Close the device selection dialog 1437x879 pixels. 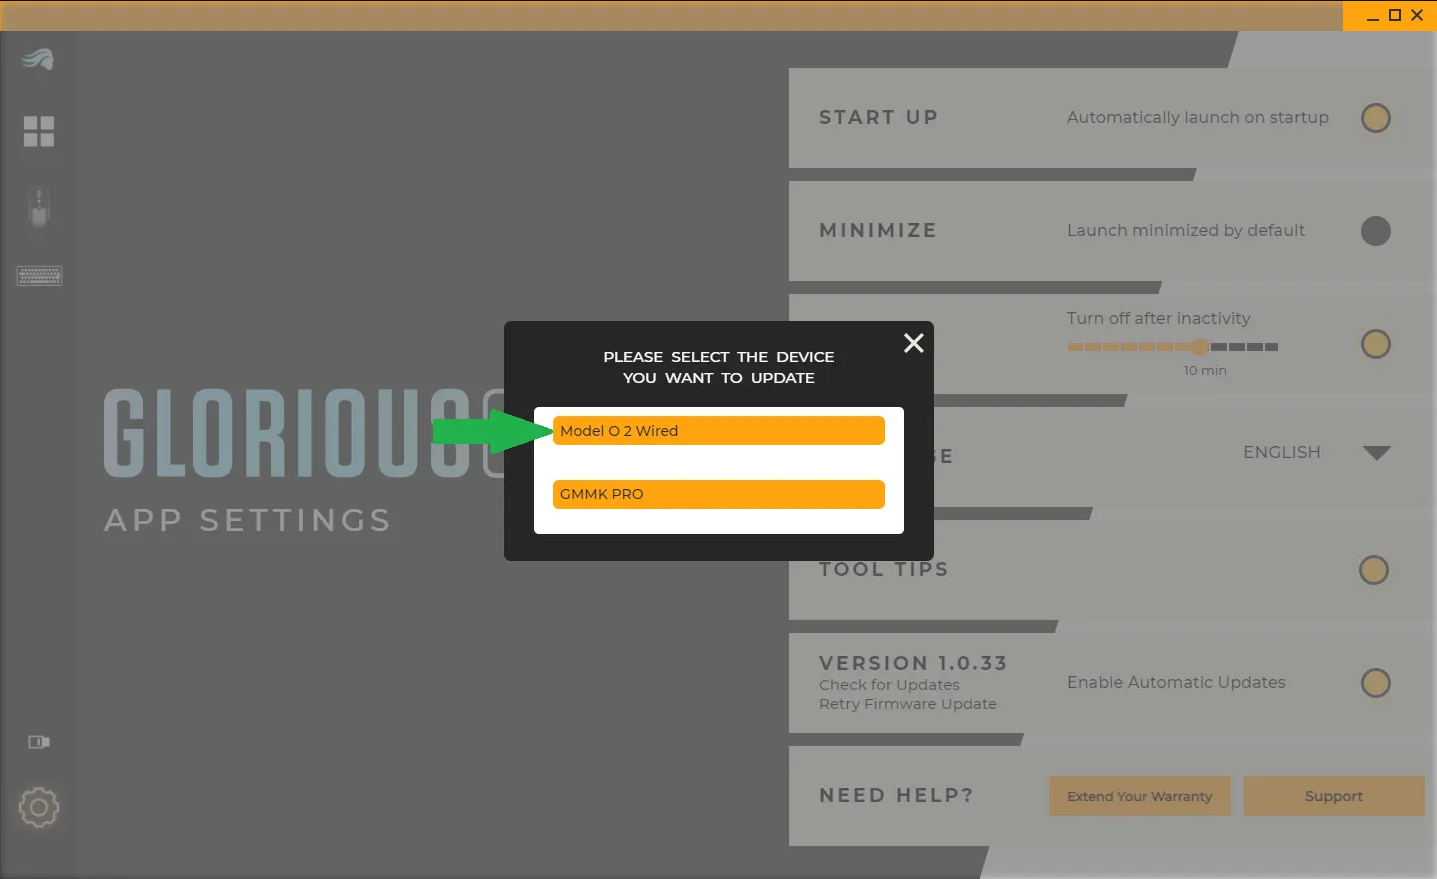[x=913, y=343]
